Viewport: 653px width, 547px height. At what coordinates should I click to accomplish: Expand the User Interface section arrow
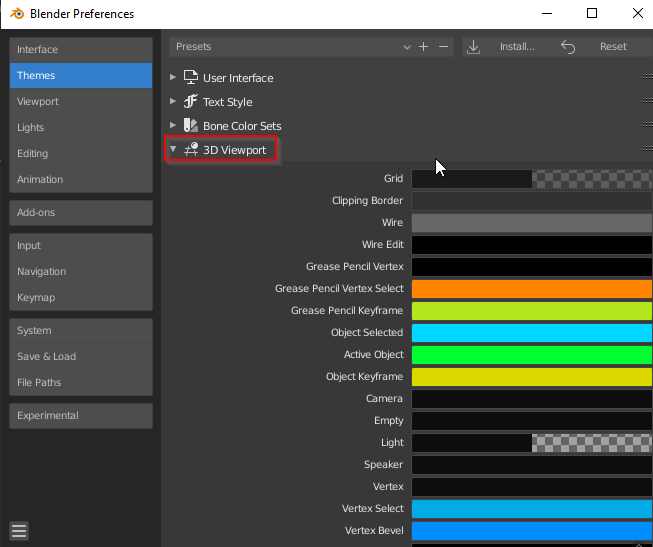tap(173, 78)
